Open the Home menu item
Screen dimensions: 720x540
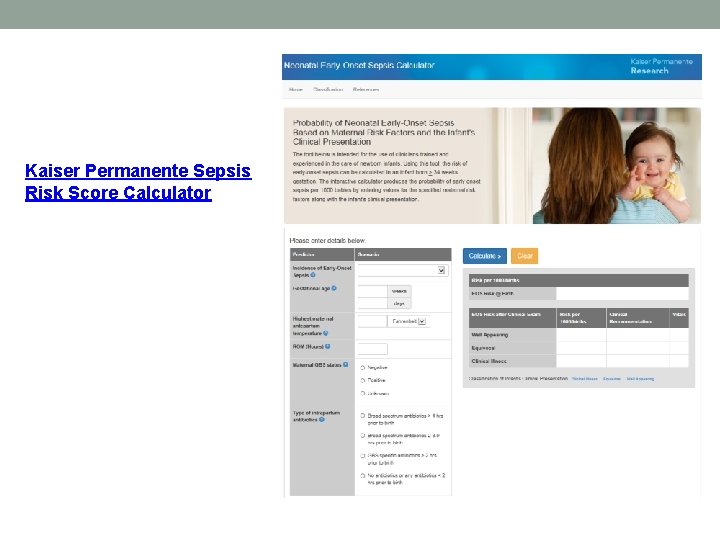click(296, 90)
